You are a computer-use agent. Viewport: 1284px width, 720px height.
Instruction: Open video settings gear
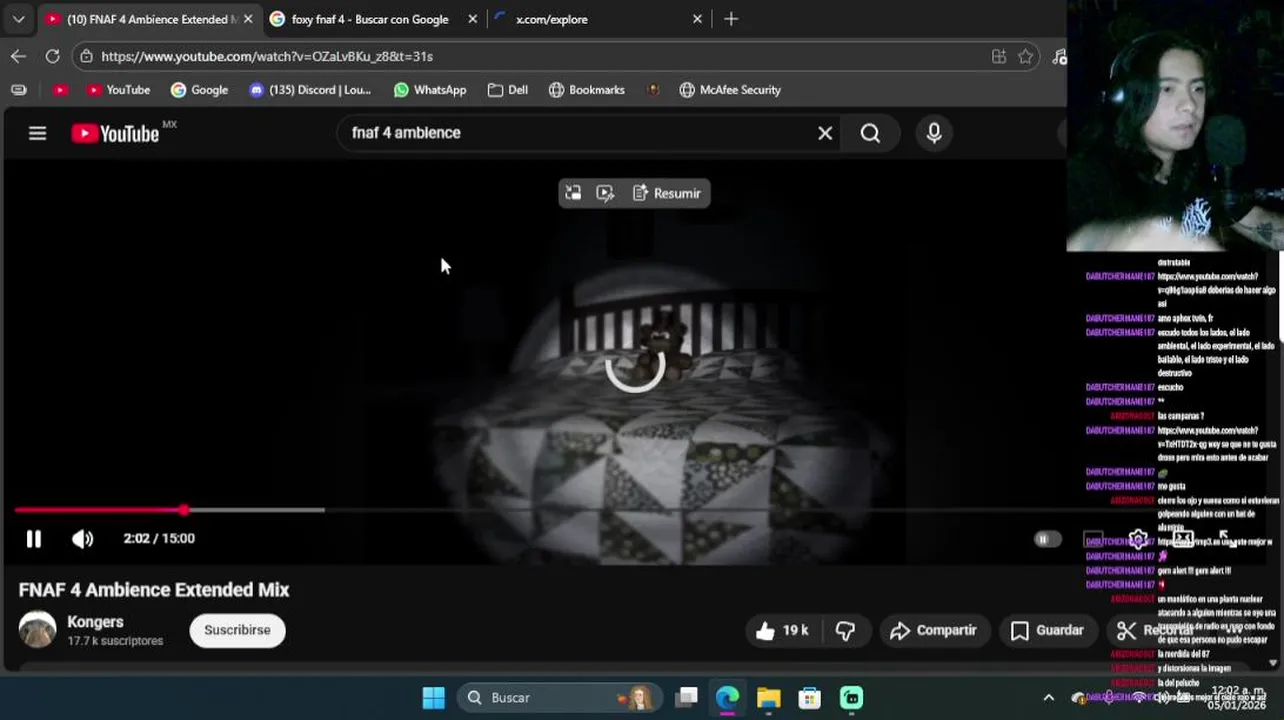[x=1138, y=539]
